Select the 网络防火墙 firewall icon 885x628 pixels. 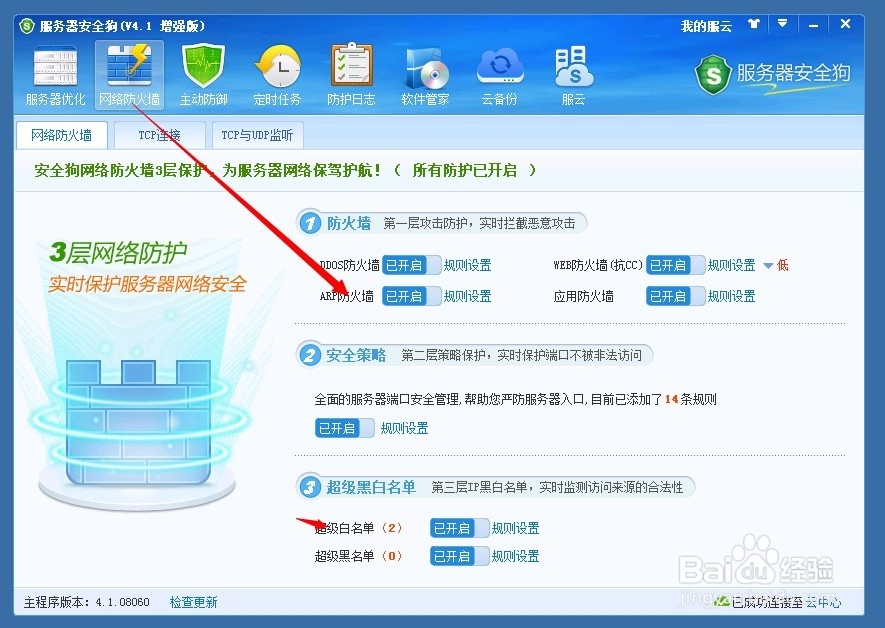(x=129, y=76)
